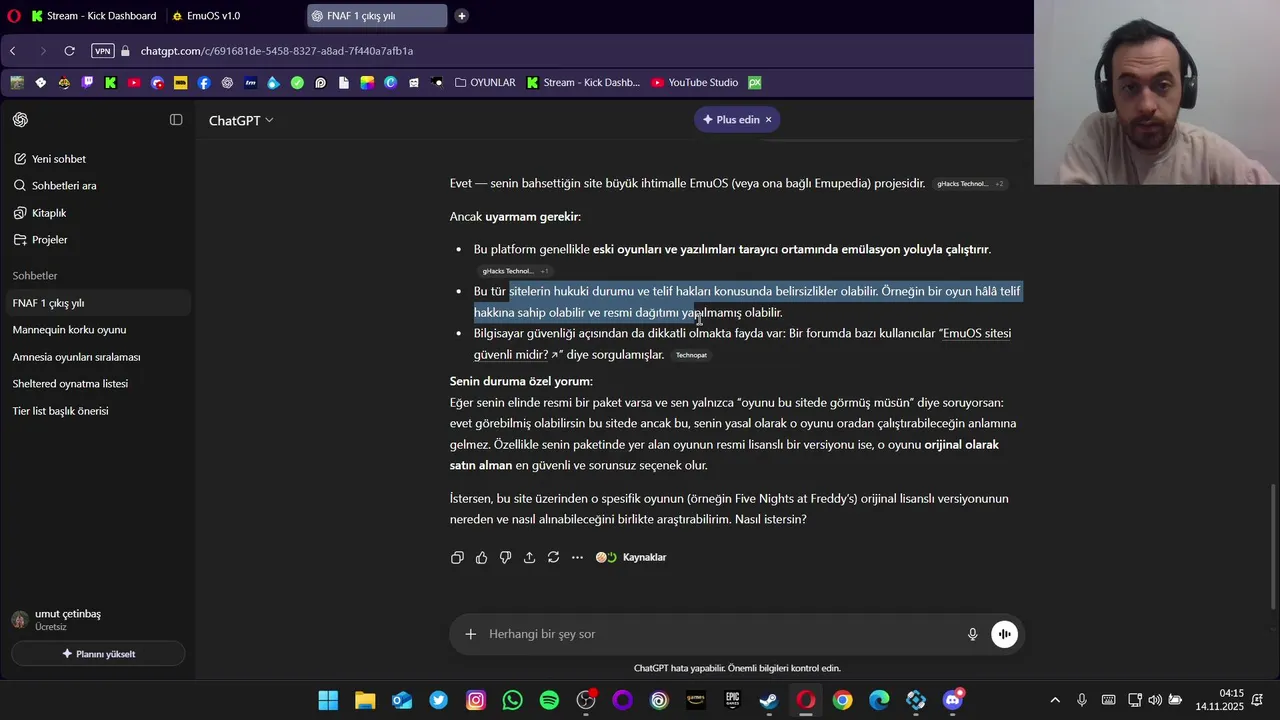This screenshot has width=1280, height=720.
Task: Start voice mode with waveform button
Action: (1004, 634)
